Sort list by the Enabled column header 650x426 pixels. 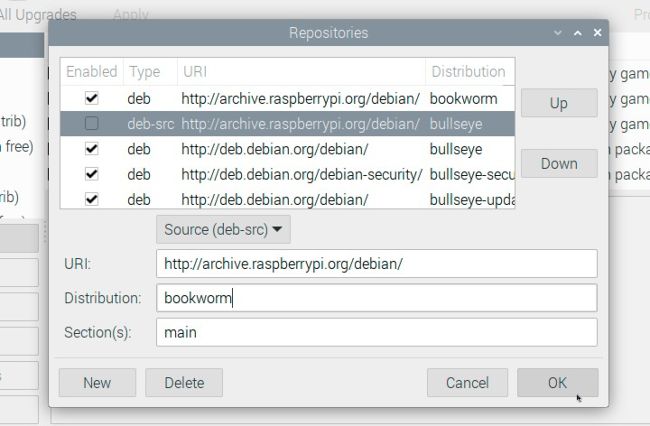(92, 72)
